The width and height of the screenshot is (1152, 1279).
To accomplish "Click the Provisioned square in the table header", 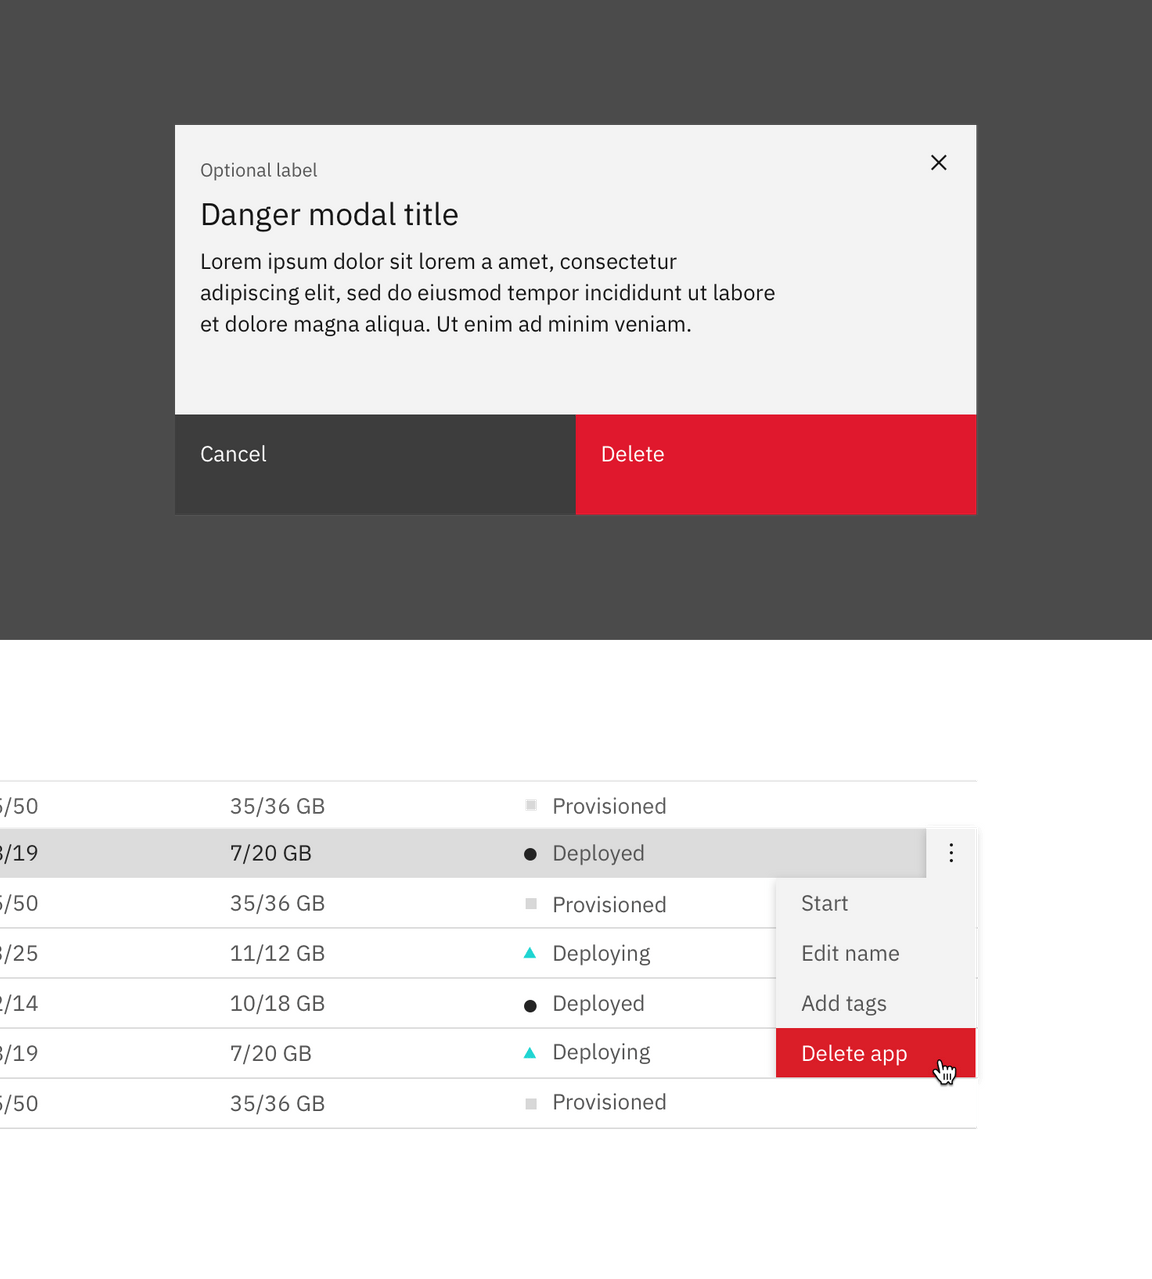I will click(530, 804).
